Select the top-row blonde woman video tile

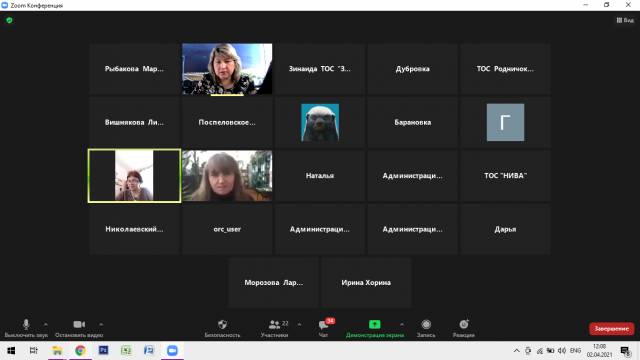[227, 69]
